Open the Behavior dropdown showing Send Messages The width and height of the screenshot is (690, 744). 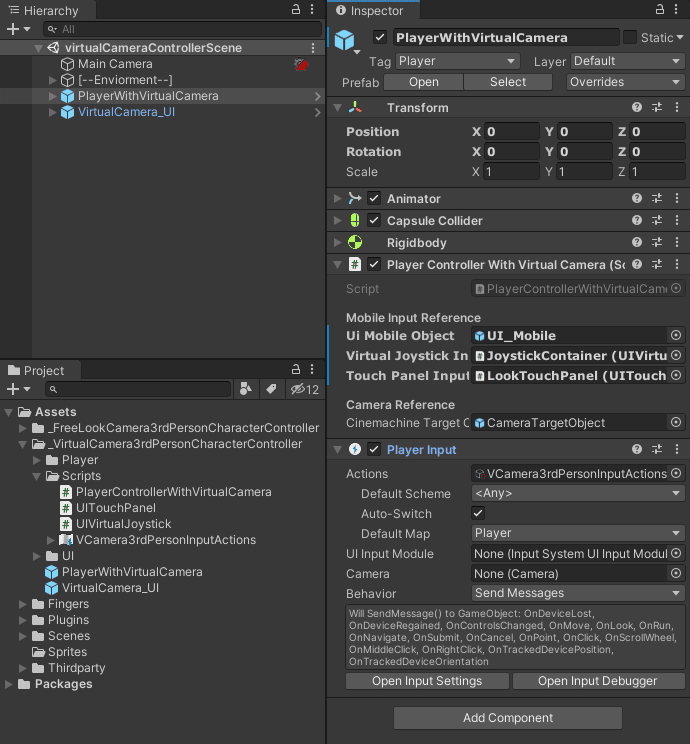coord(578,593)
